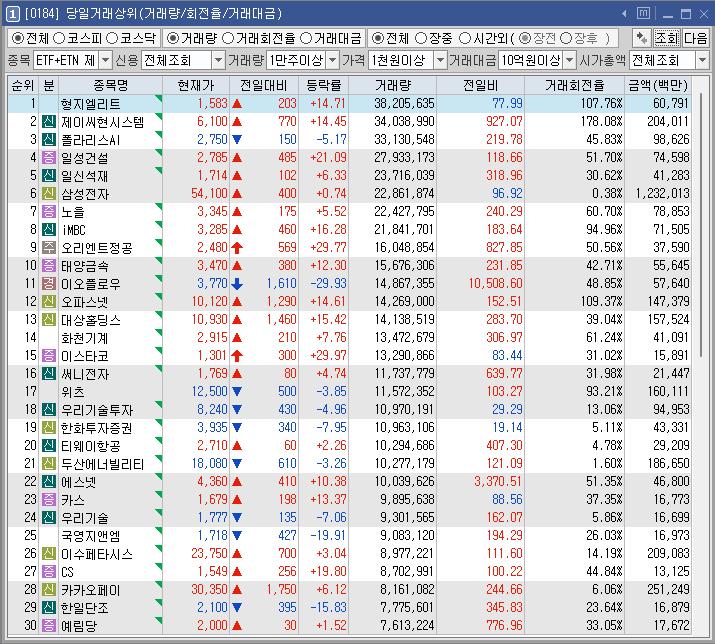Click the 경 badge next to 이오플로우
The image size is (715, 644).
click(49, 284)
